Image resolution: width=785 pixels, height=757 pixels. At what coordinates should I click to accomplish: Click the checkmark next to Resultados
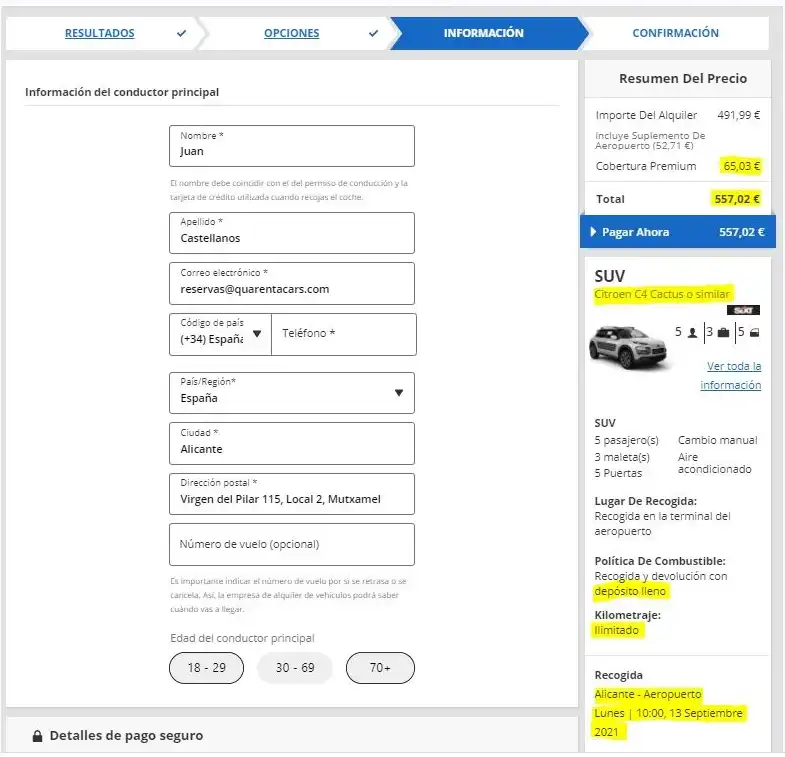click(x=181, y=34)
